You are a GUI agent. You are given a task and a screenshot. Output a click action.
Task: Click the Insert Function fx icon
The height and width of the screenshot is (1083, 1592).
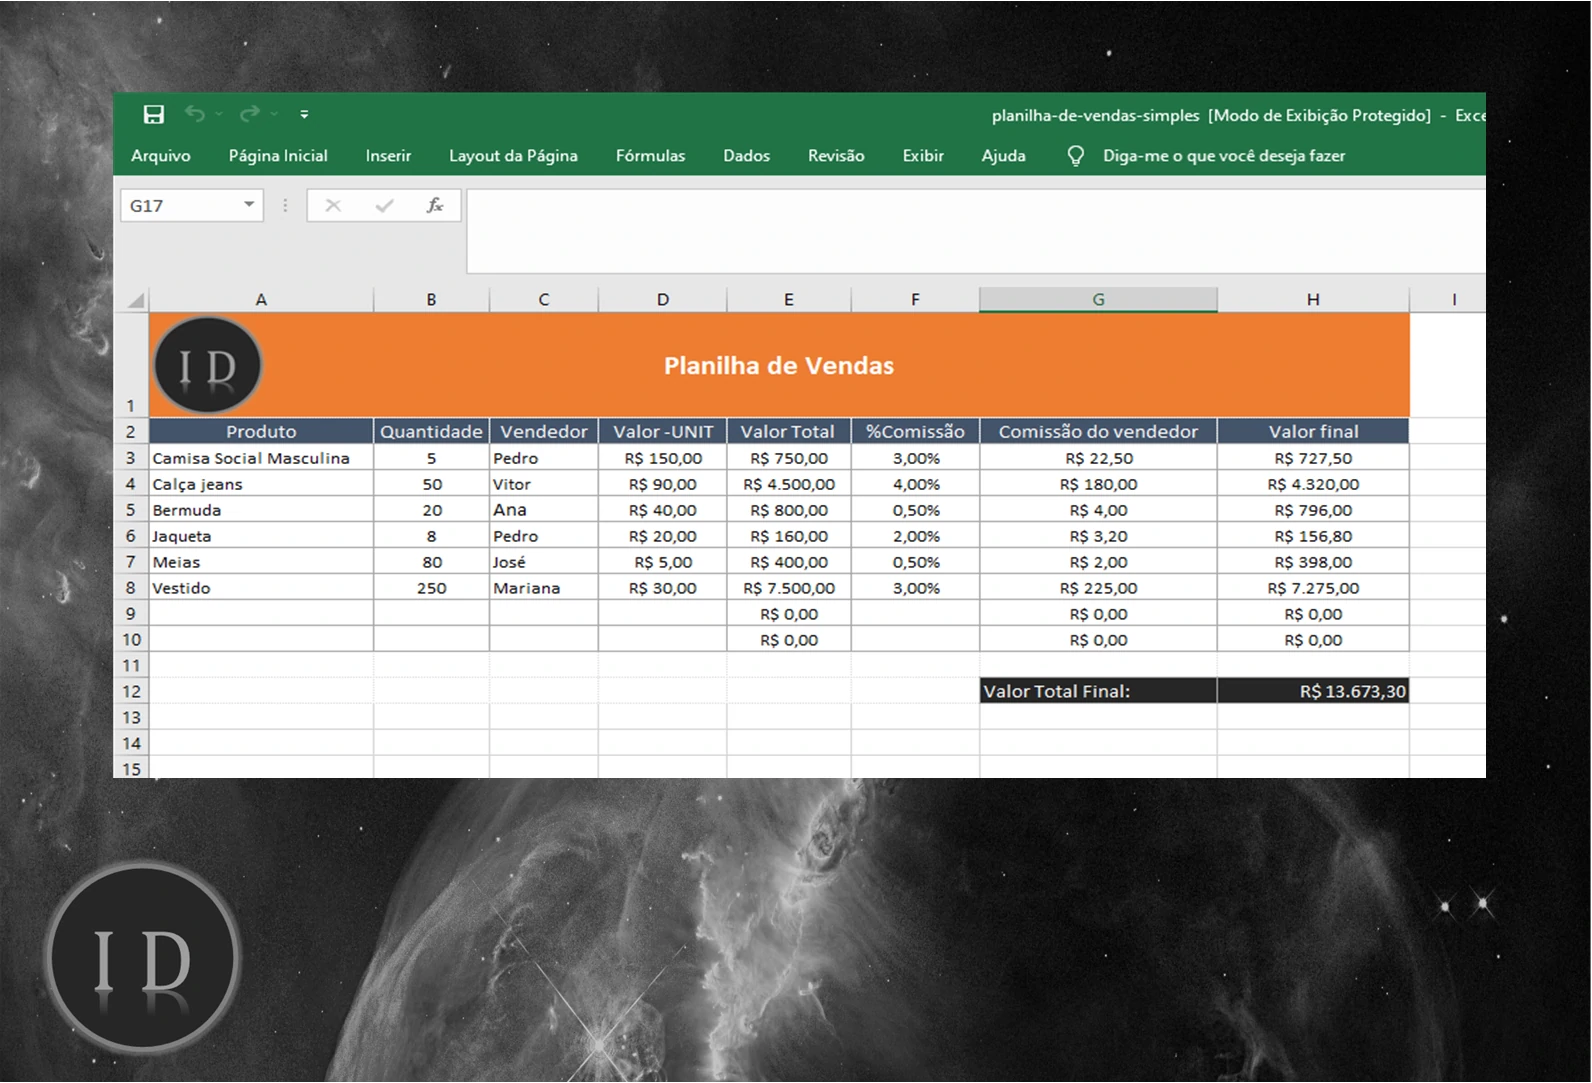click(435, 205)
